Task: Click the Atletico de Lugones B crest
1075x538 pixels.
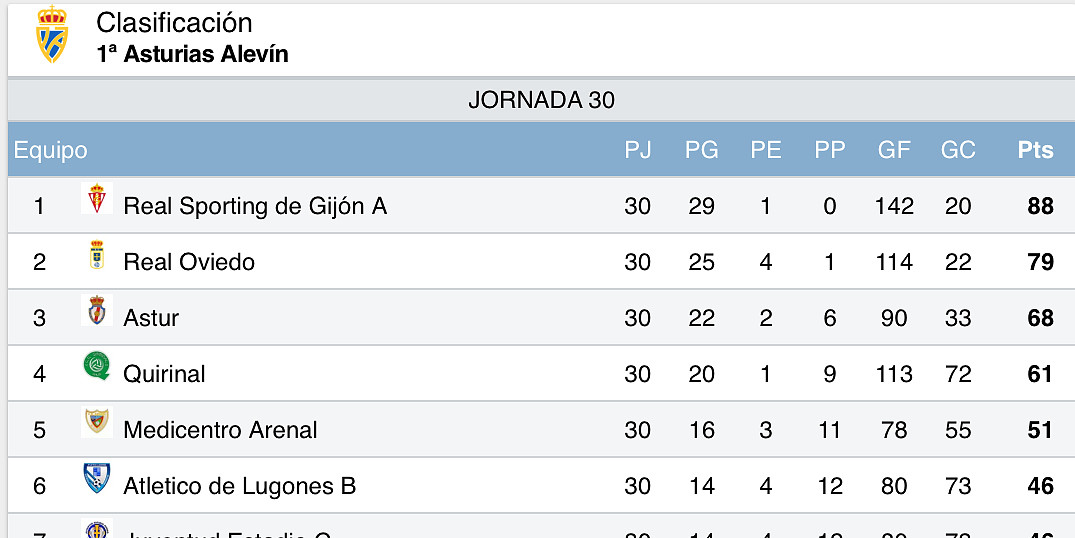Action: (x=97, y=478)
